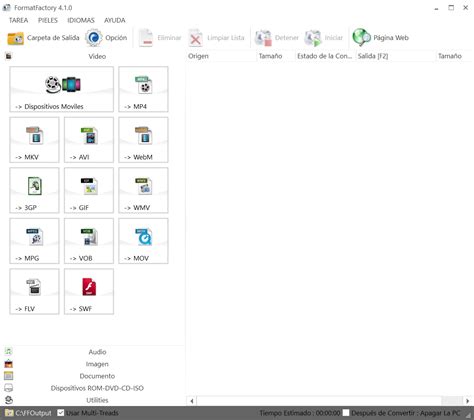Choose the FLV conversion tile
474x420 pixels.
click(x=34, y=292)
